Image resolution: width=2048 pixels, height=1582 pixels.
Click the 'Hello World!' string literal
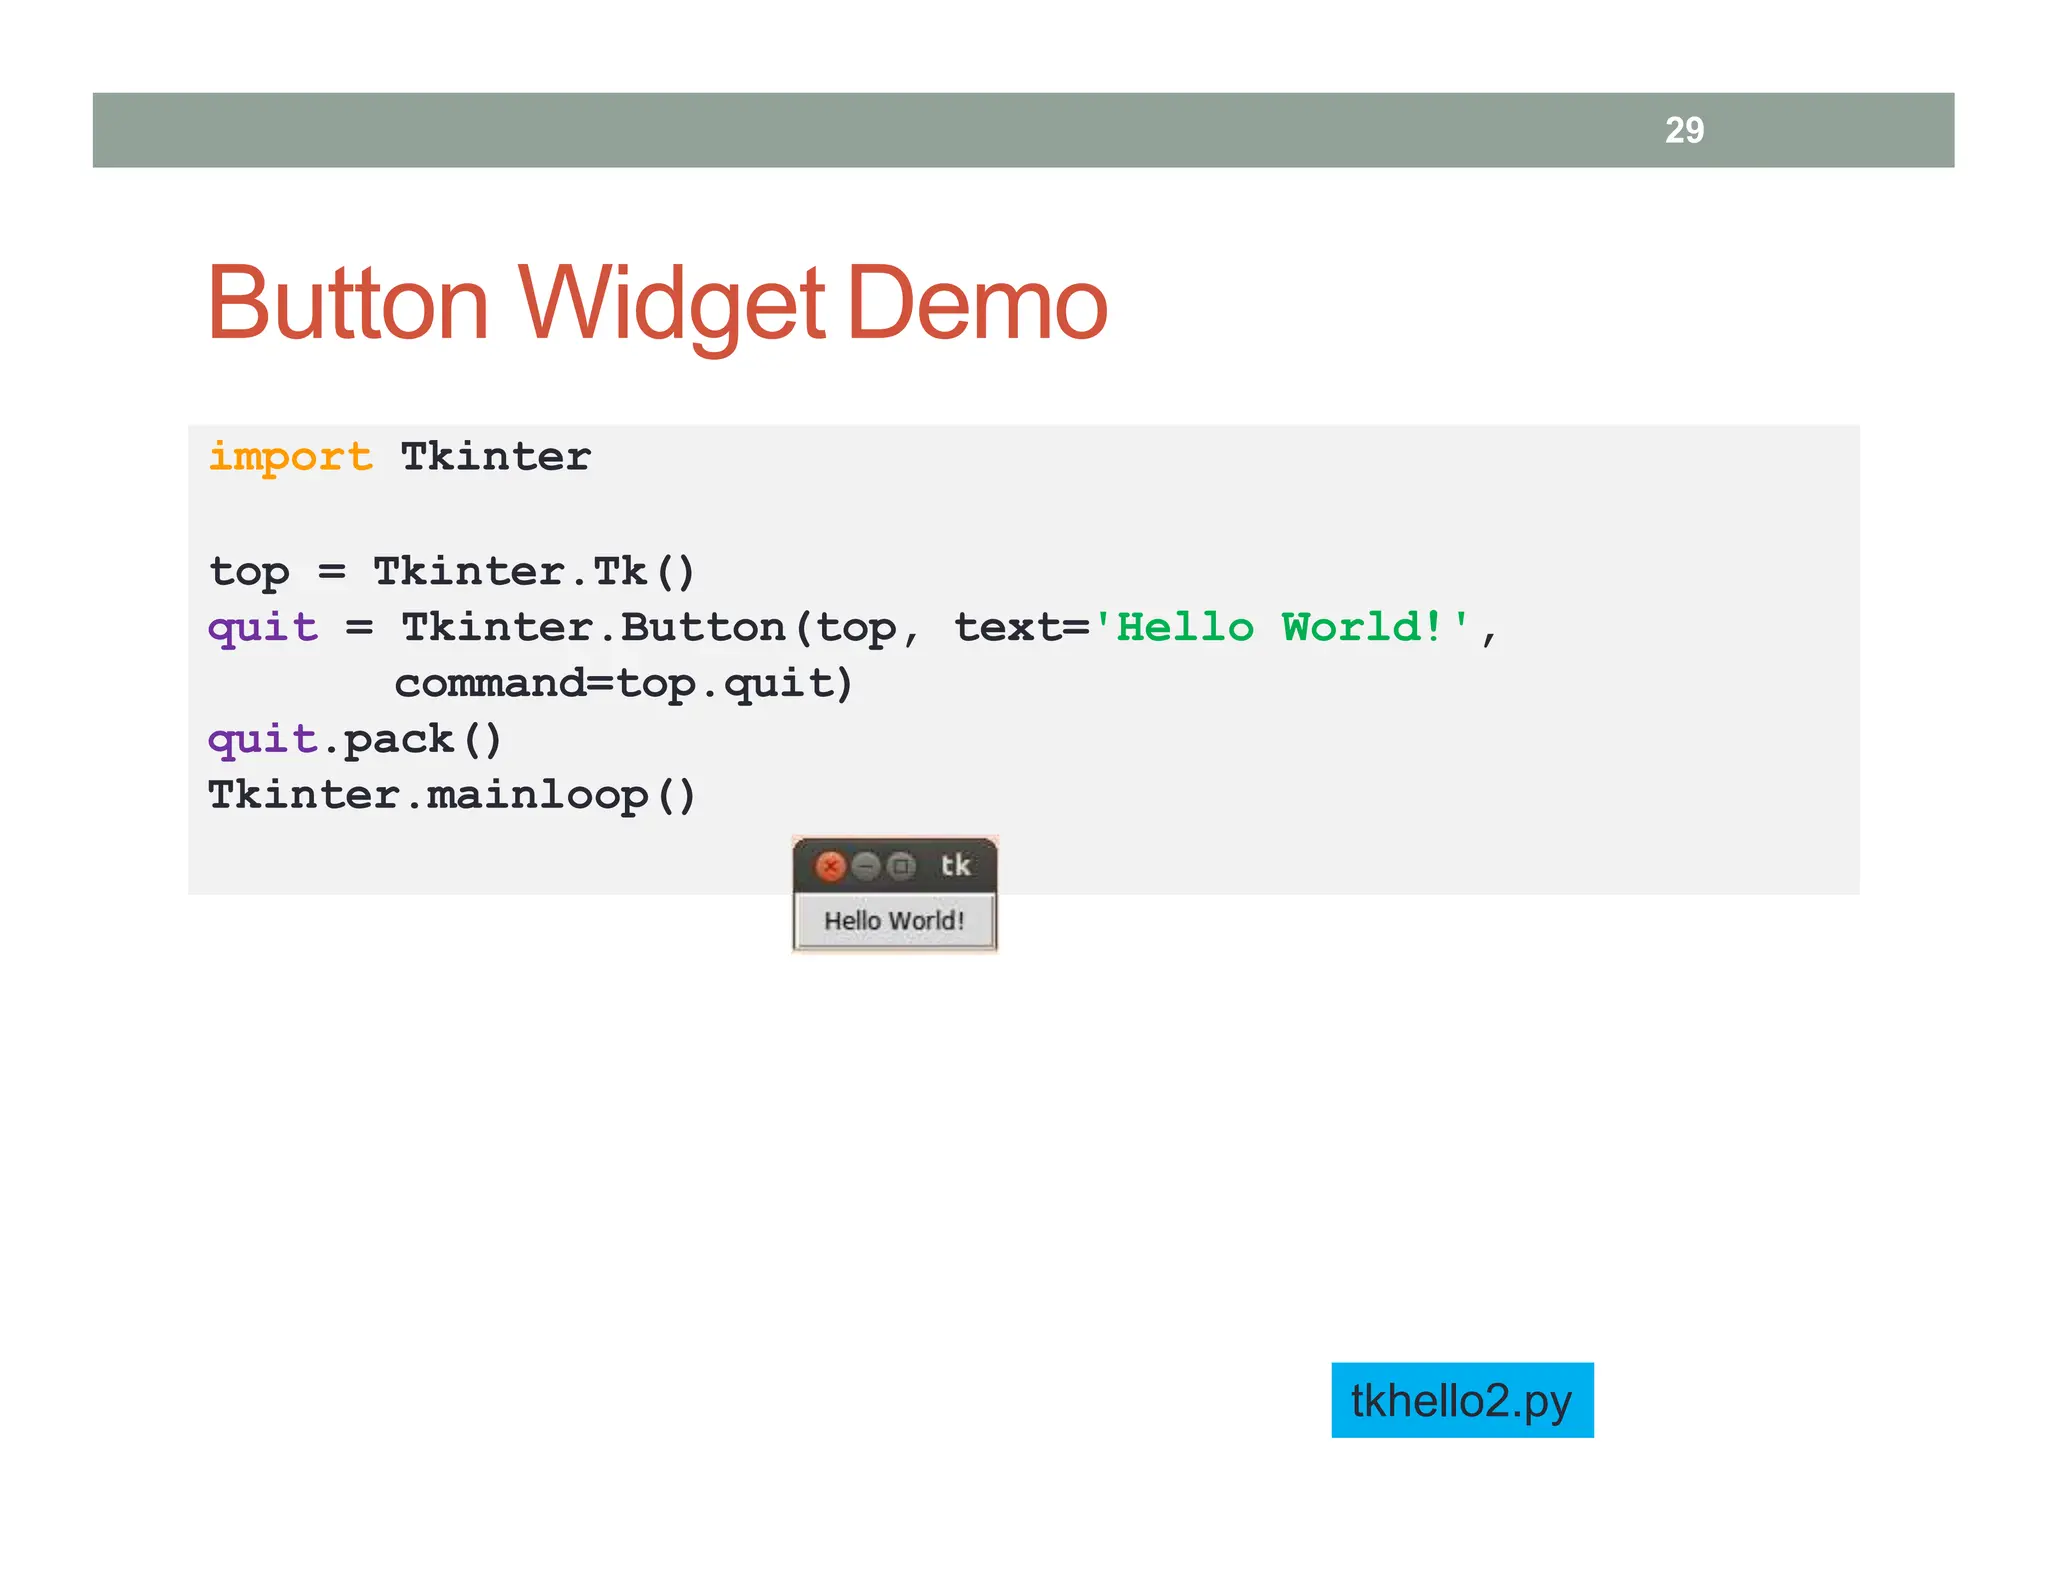pyautogui.click(x=1281, y=627)
